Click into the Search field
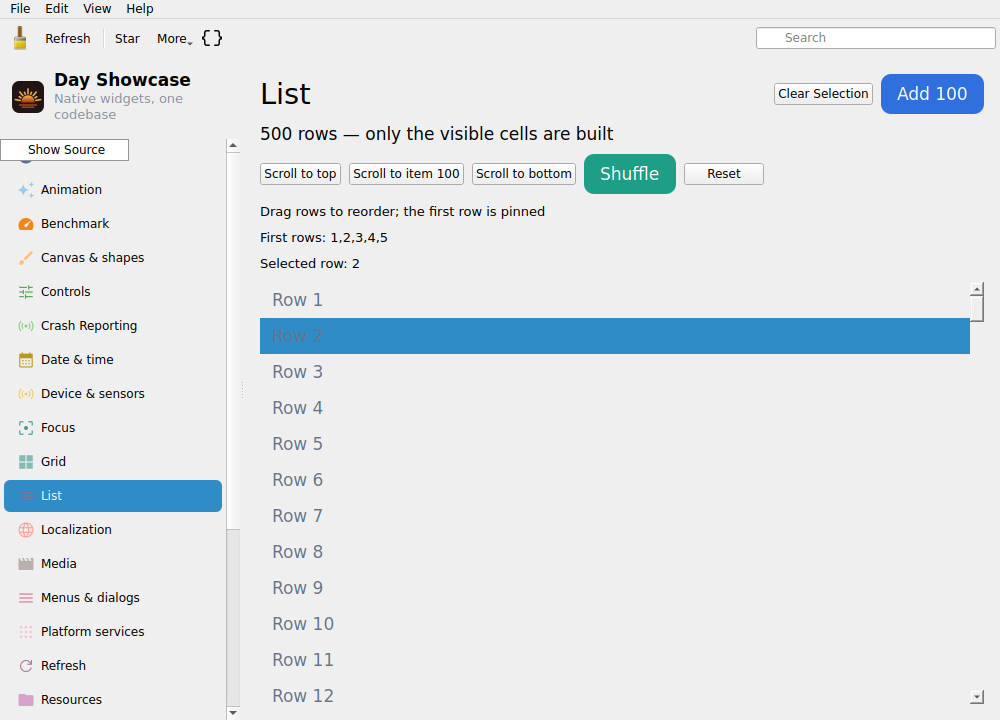The width and height of the screenshot is (1000, 720). [x=876, y=38]
